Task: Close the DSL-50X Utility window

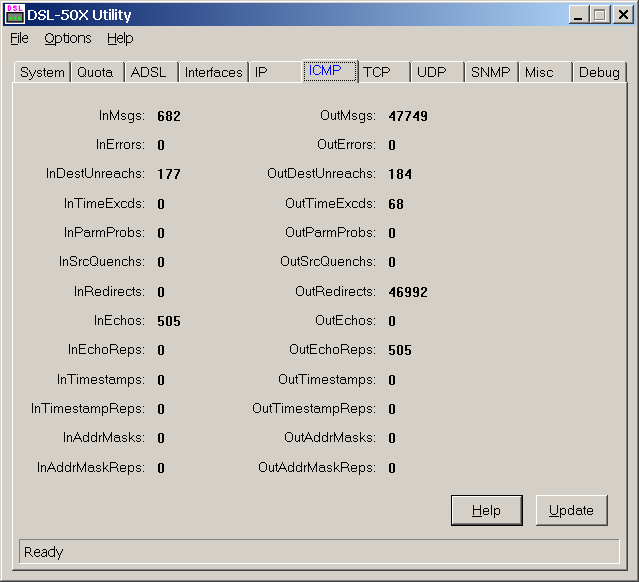Action: [x=623, y=15]
